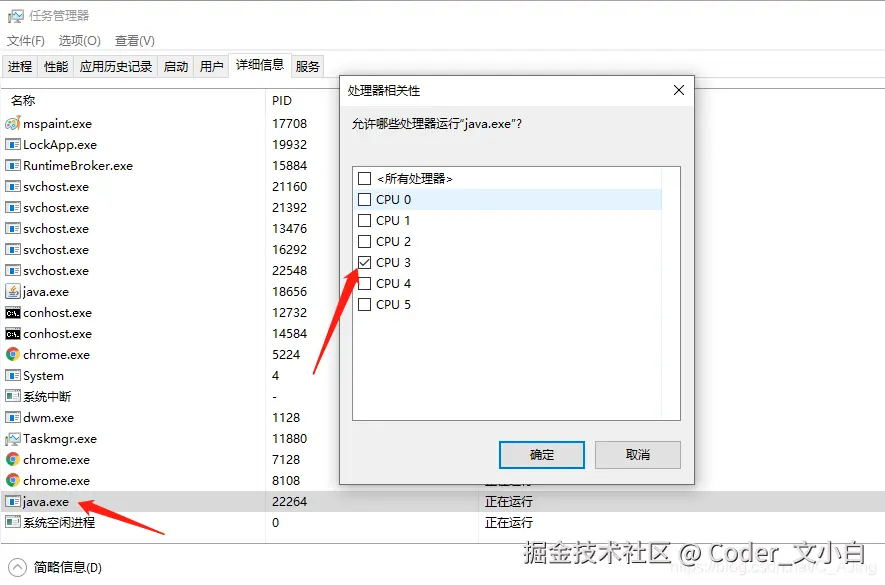Switch to the 应用历史记录 tab
Viewport: 885px width, 585px height.
click(116, 67)
